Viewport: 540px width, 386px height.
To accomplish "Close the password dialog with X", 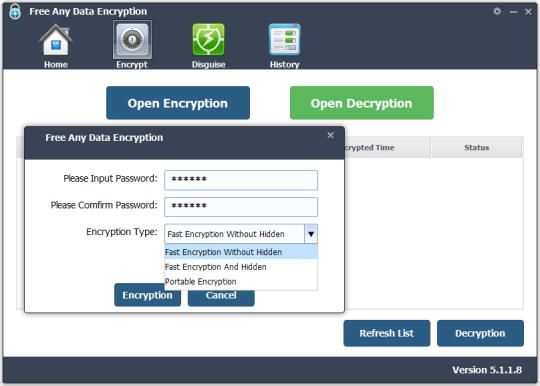I will 330,135.
